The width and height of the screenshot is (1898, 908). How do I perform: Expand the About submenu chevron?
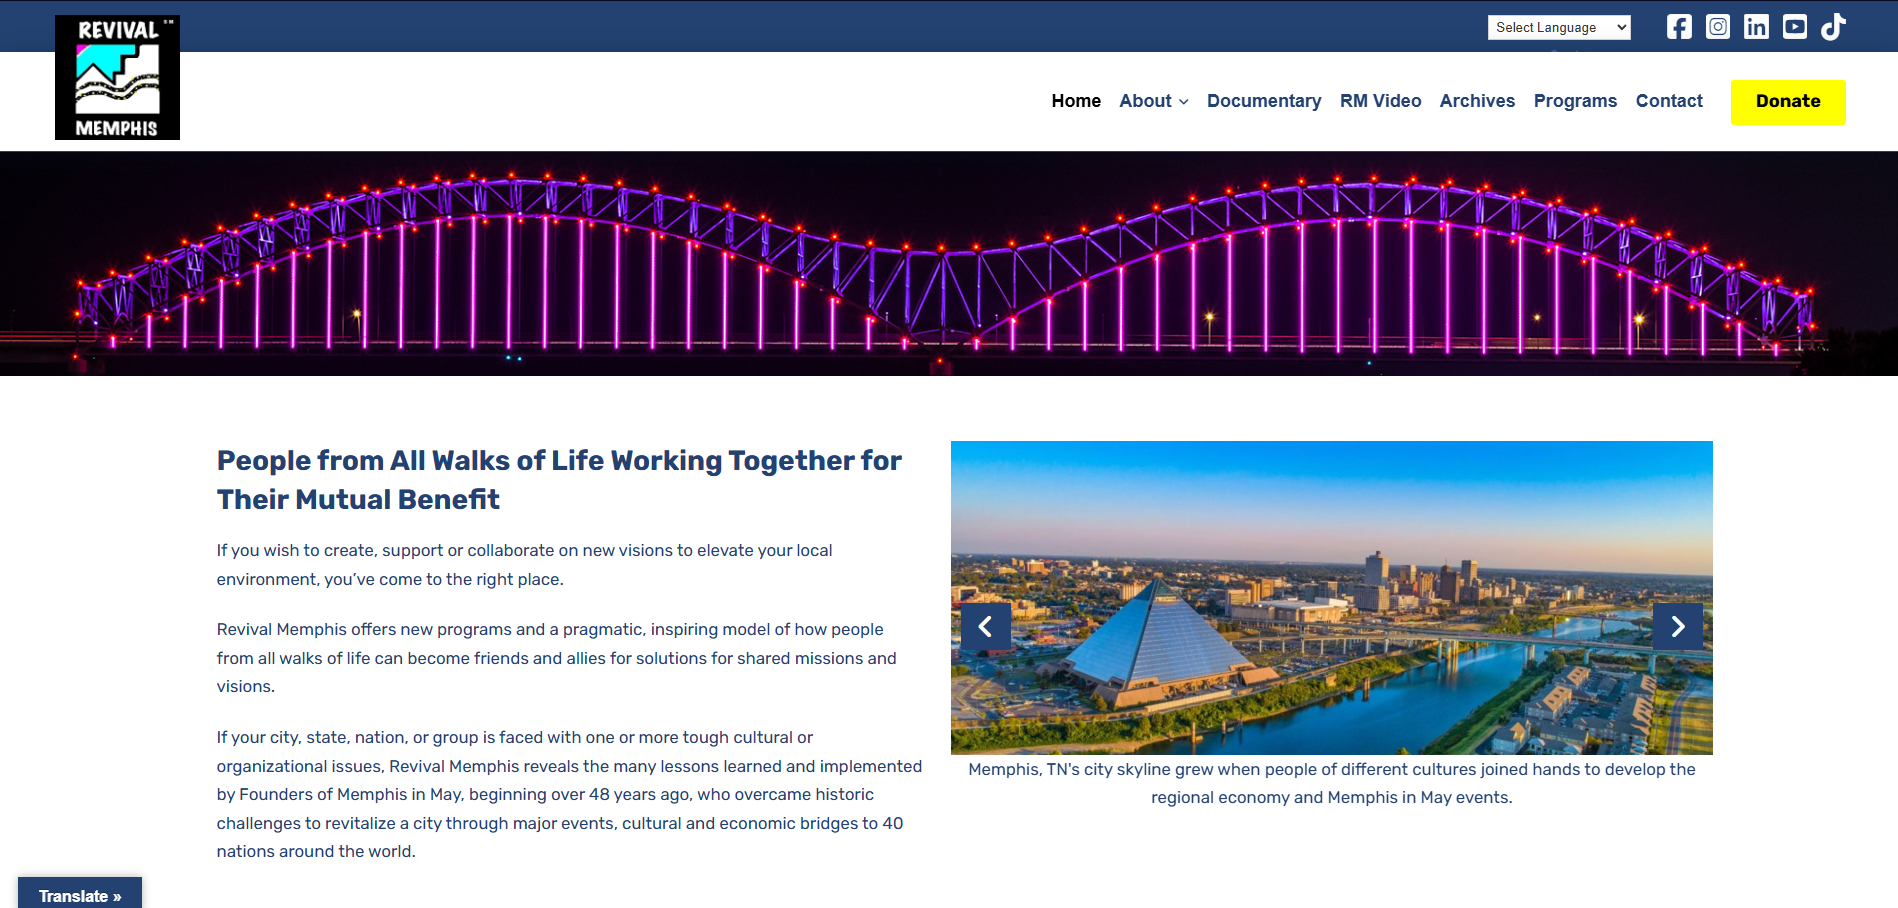[1184, 102]
